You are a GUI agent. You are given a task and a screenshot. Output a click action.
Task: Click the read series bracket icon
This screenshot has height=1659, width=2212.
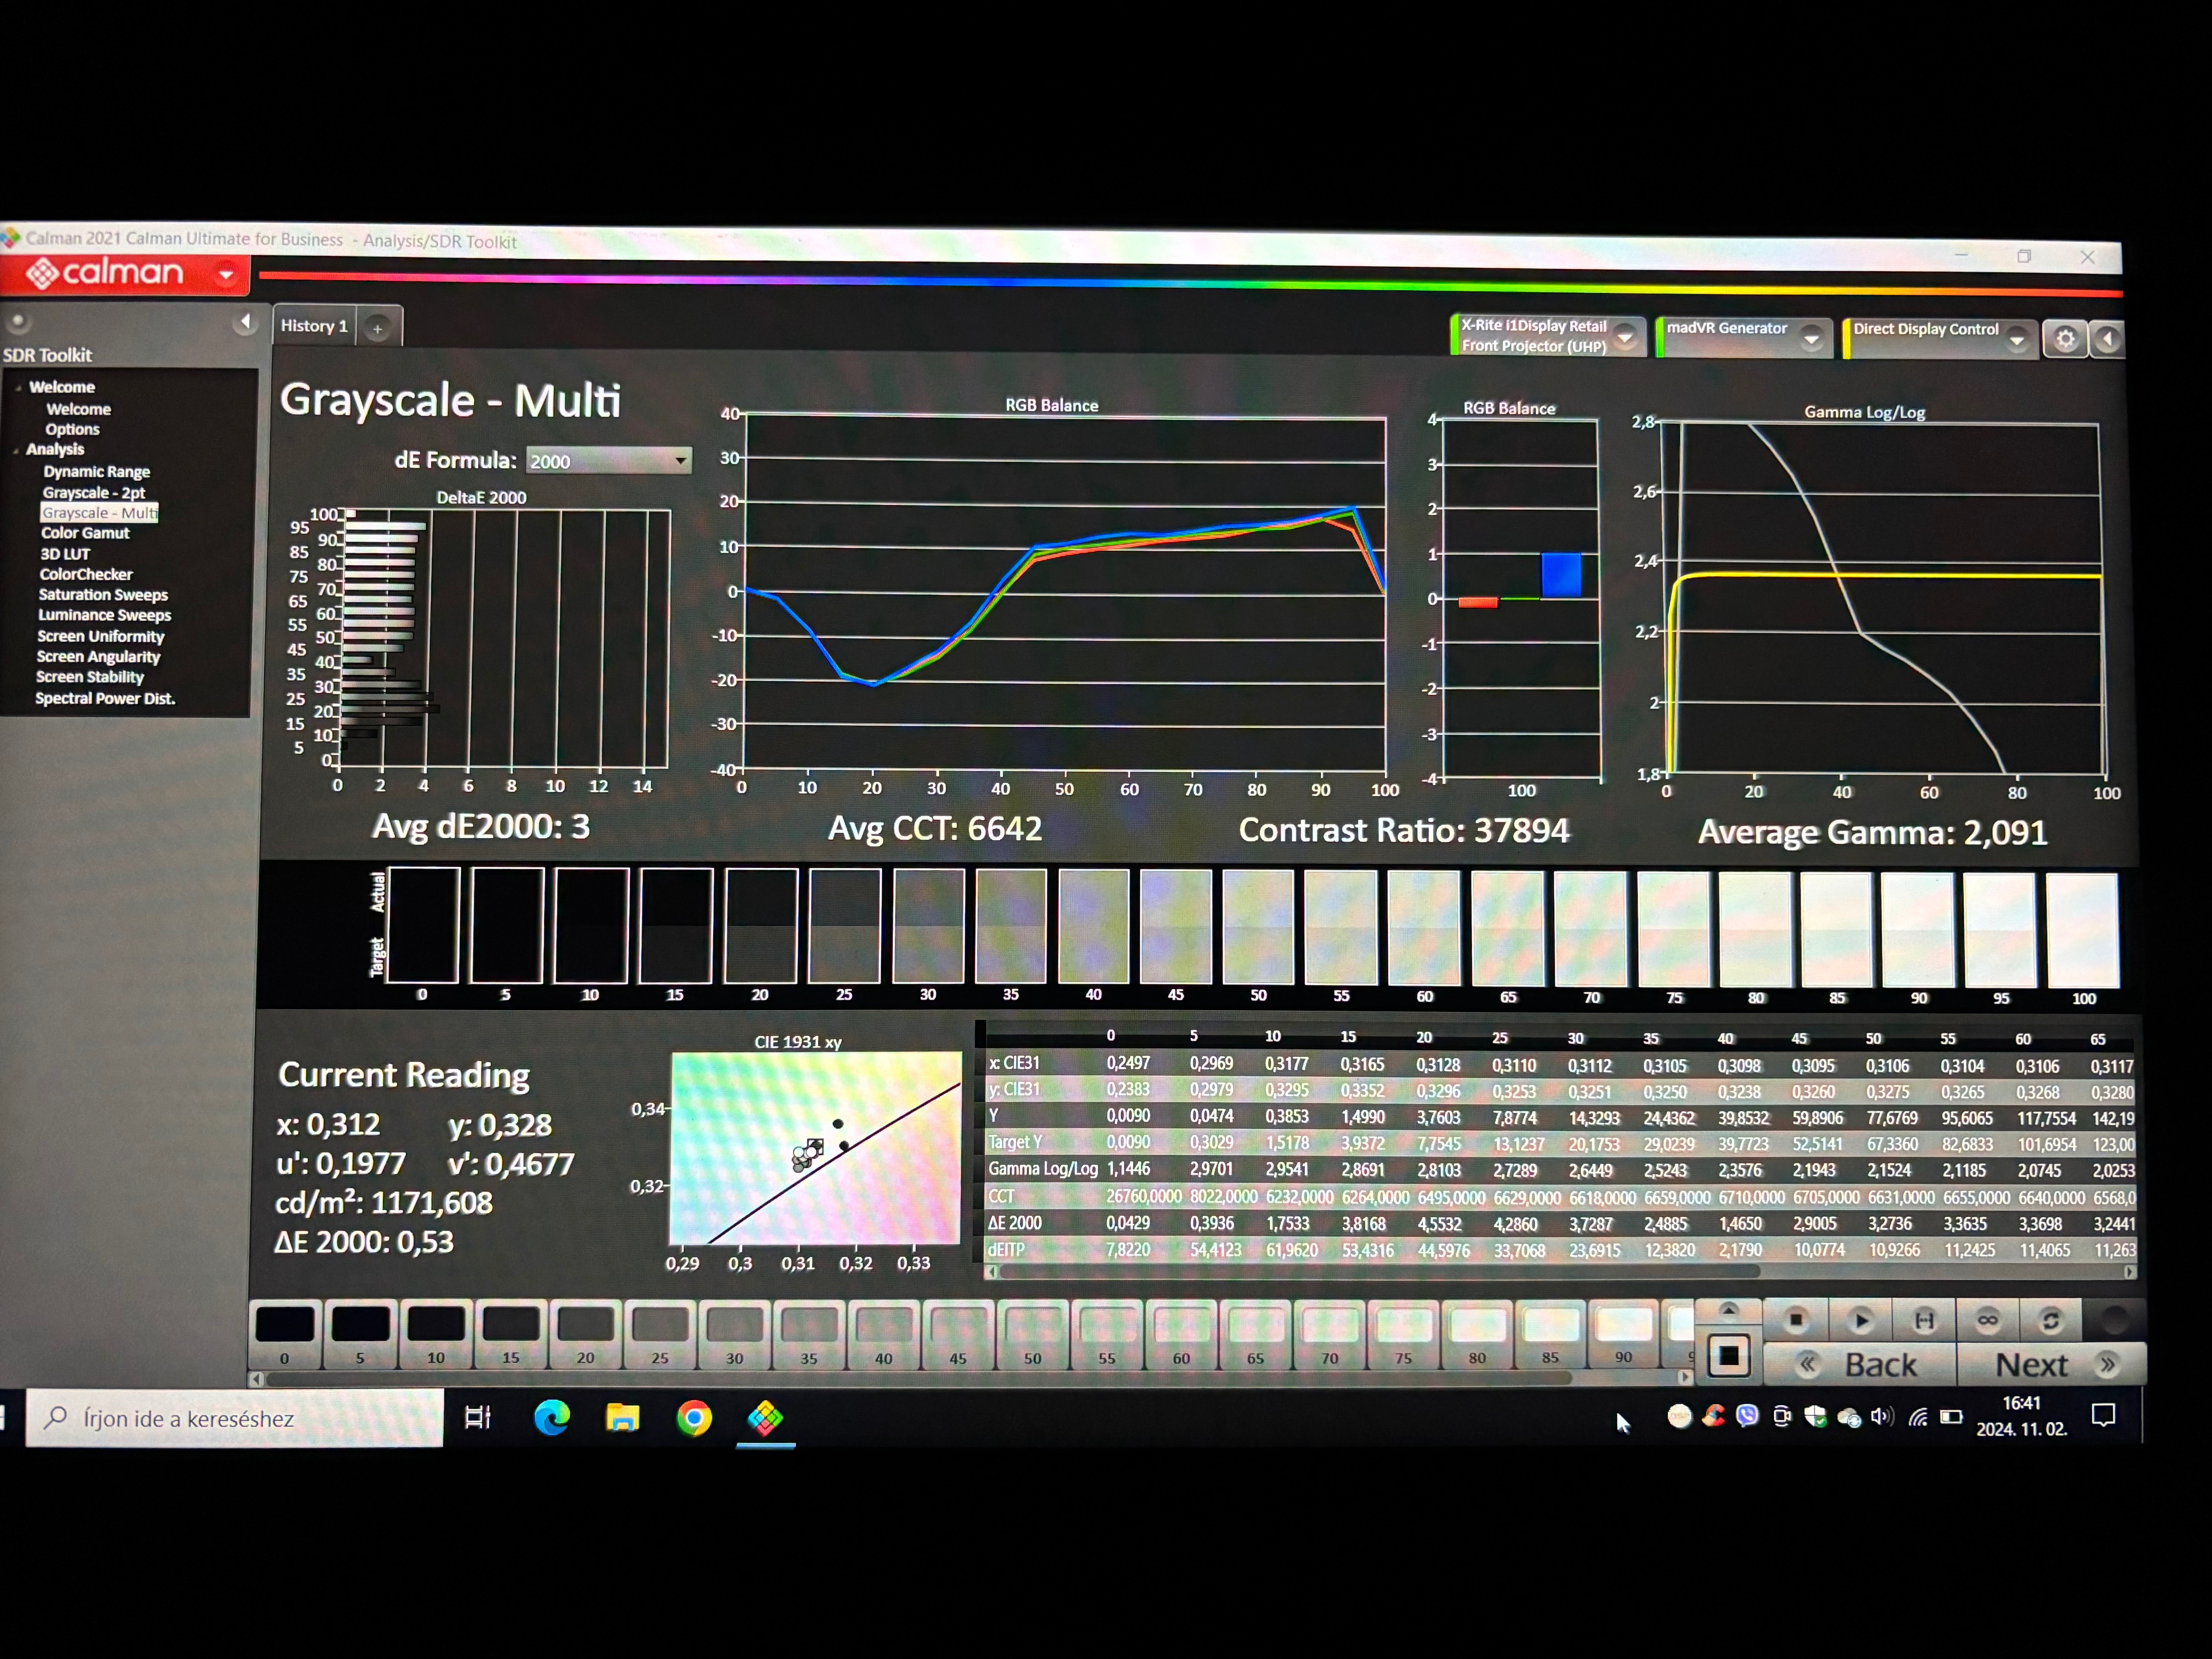coord(1924,1320)
